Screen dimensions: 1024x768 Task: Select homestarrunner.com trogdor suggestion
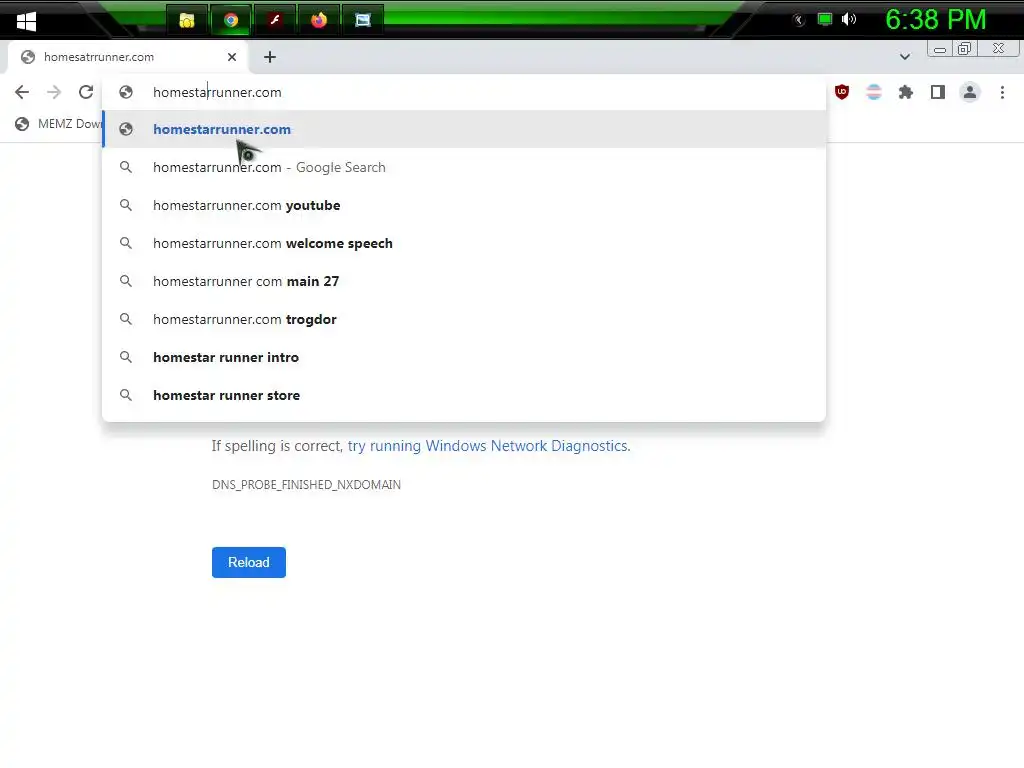[x=464, y=319]
